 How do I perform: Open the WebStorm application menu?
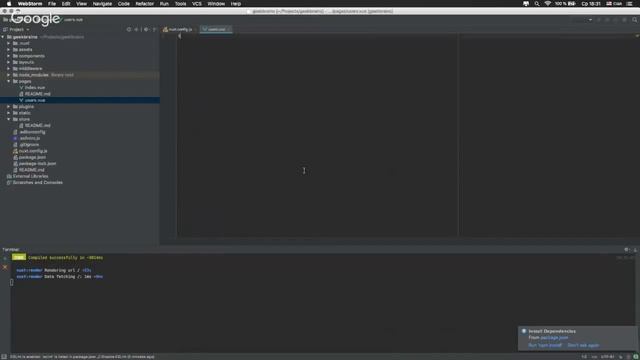(x=30, y=4)
